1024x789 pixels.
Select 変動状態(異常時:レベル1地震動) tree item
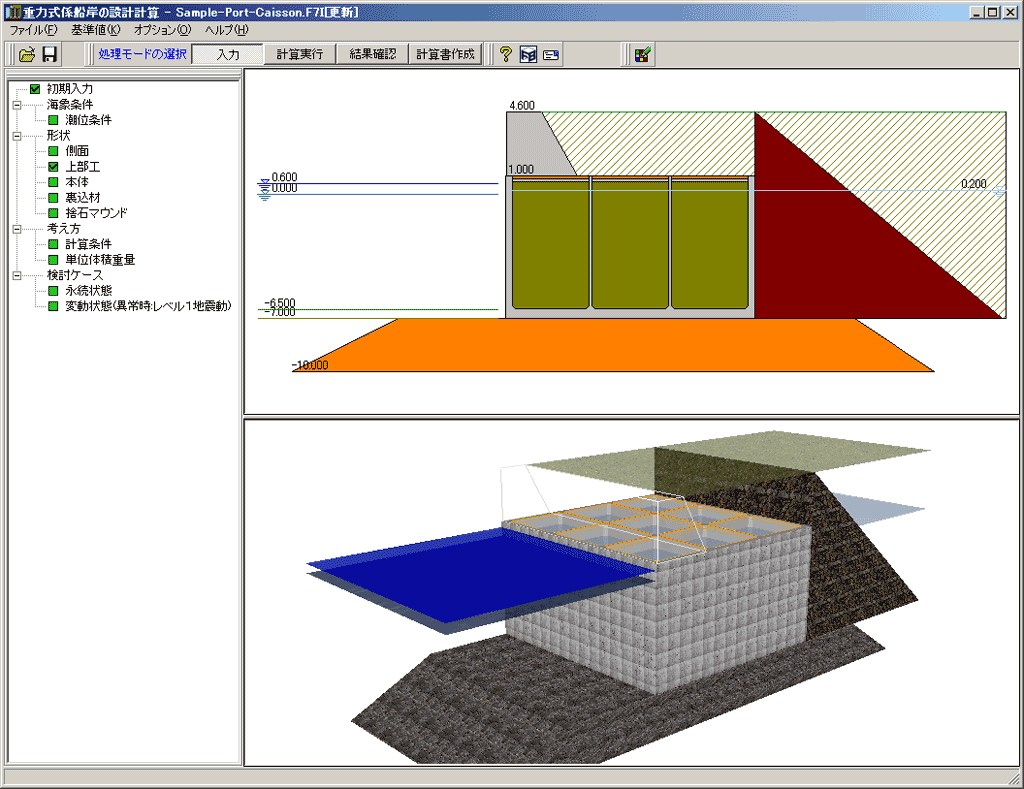coord(148,306)
